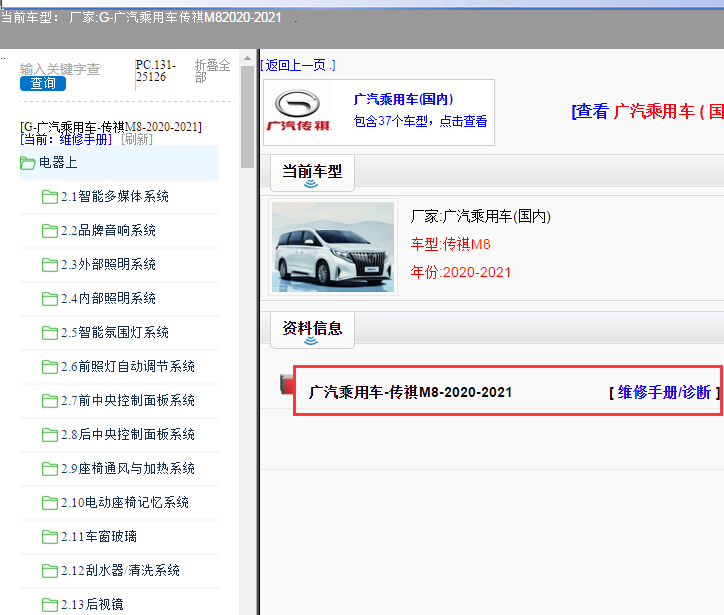This screenshot has height=615, width=724.
Task: Open the 2.11车窗玻璃 tree item
Action: (x=99, y=537)
